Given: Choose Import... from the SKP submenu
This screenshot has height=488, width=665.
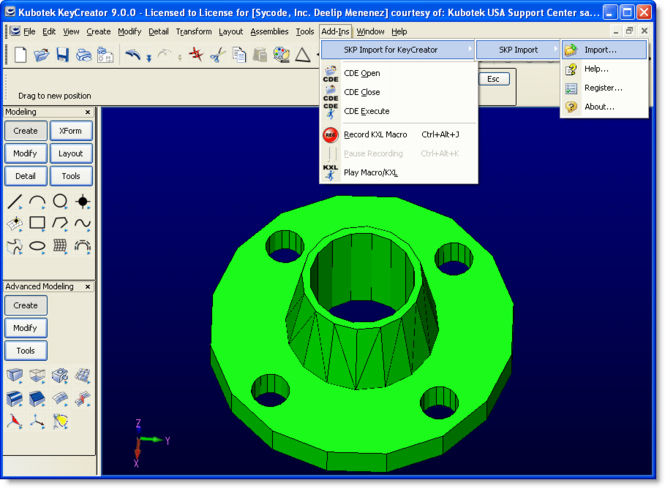Looking at the screenshot, I should pyautogui.click(x=604, y=50).
